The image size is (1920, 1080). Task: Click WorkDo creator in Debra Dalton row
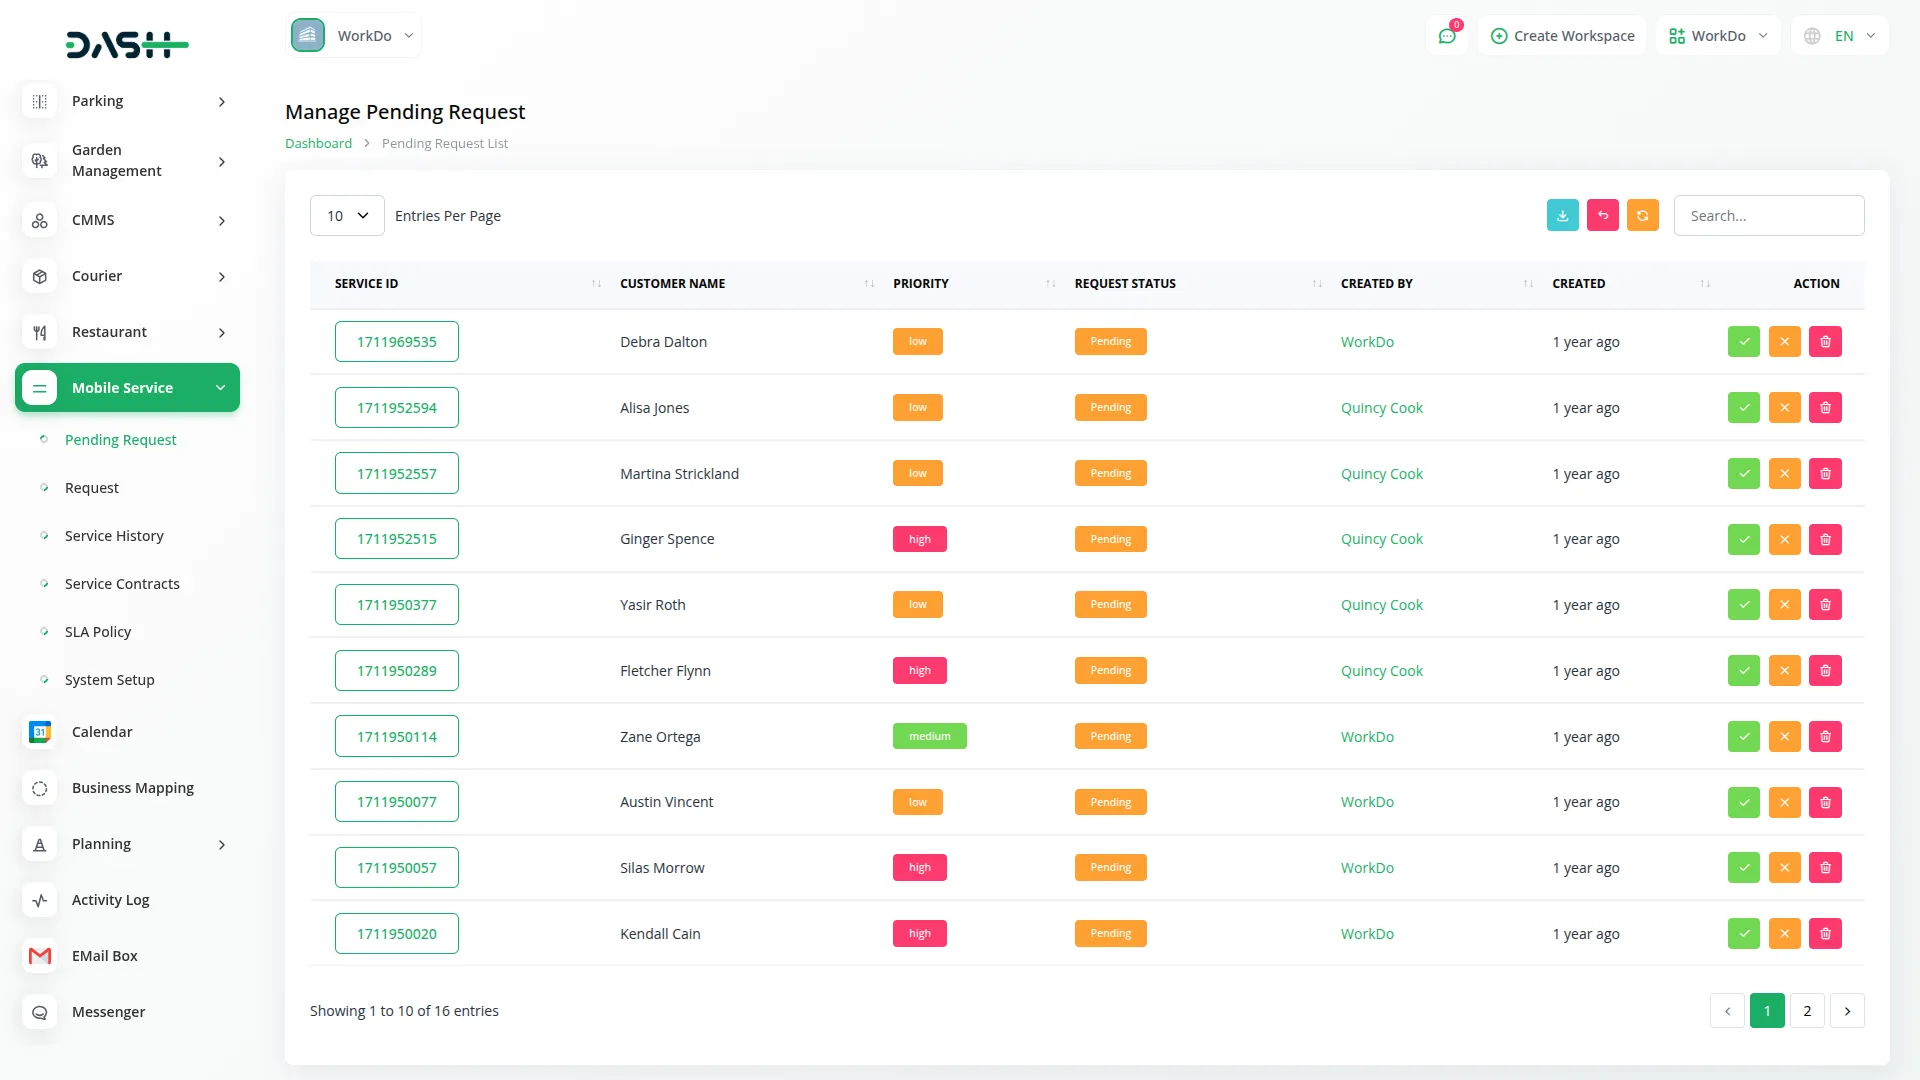pyautogui.click(x=1367, y=342)
